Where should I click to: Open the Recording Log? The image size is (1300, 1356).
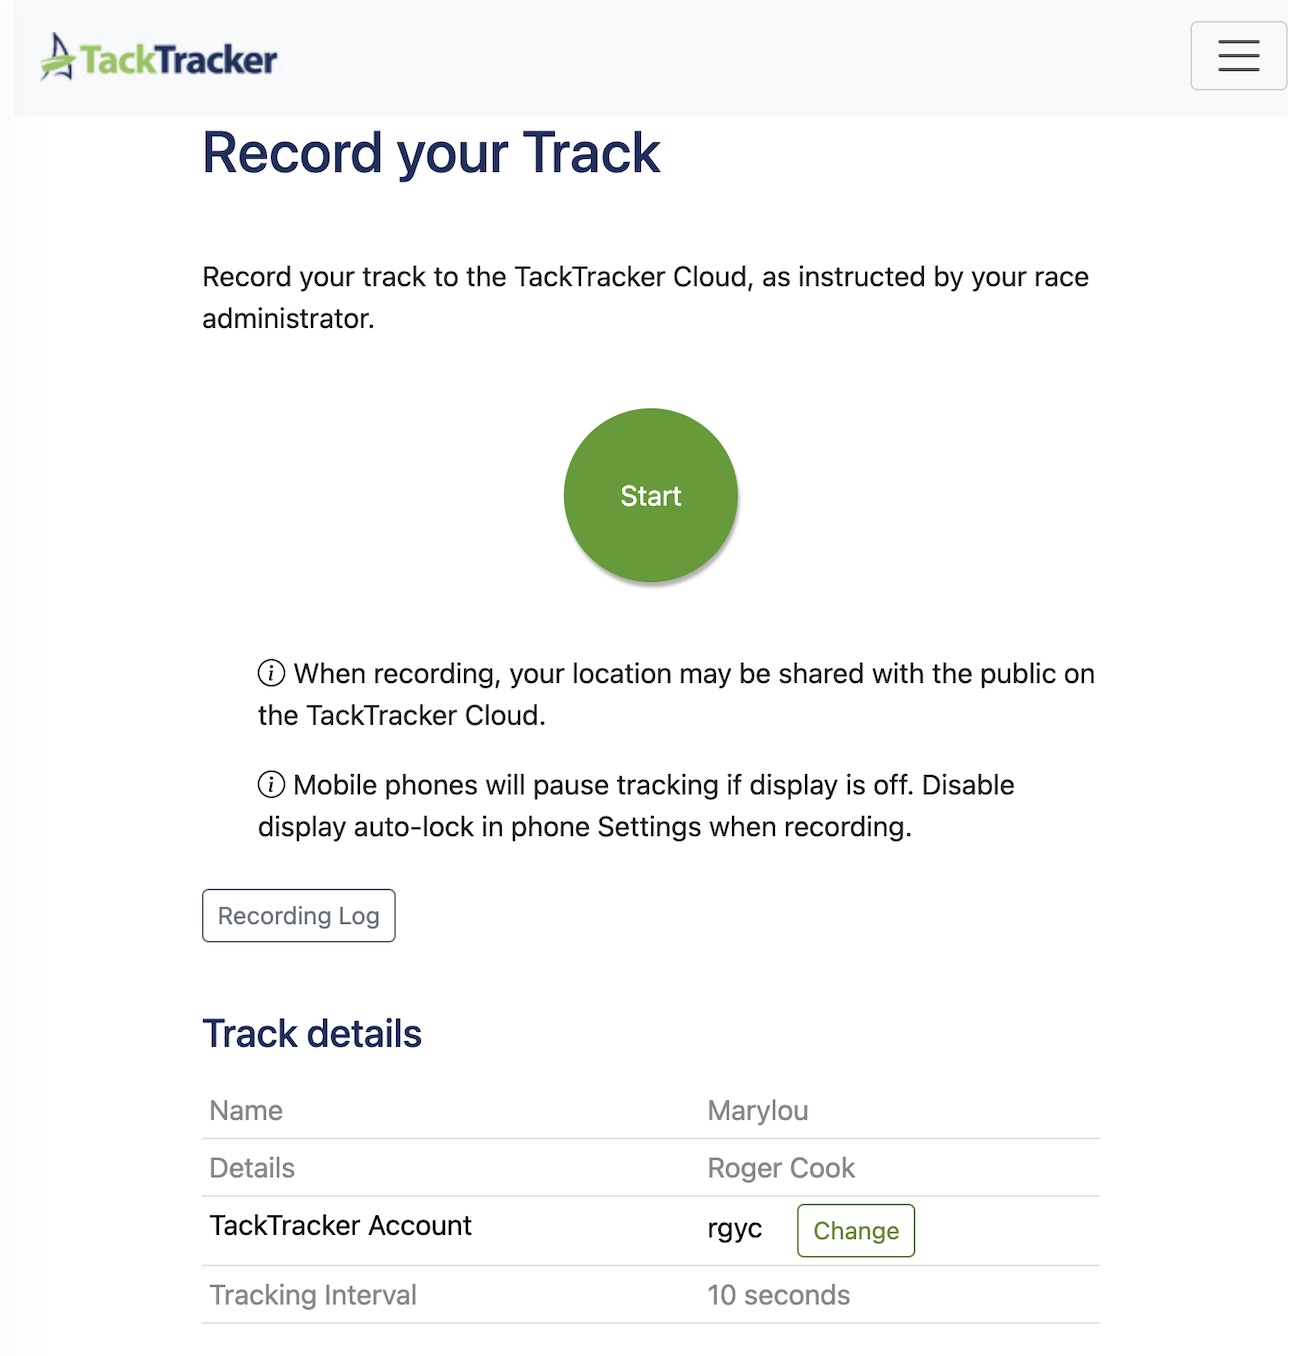[x=298, y=916]
